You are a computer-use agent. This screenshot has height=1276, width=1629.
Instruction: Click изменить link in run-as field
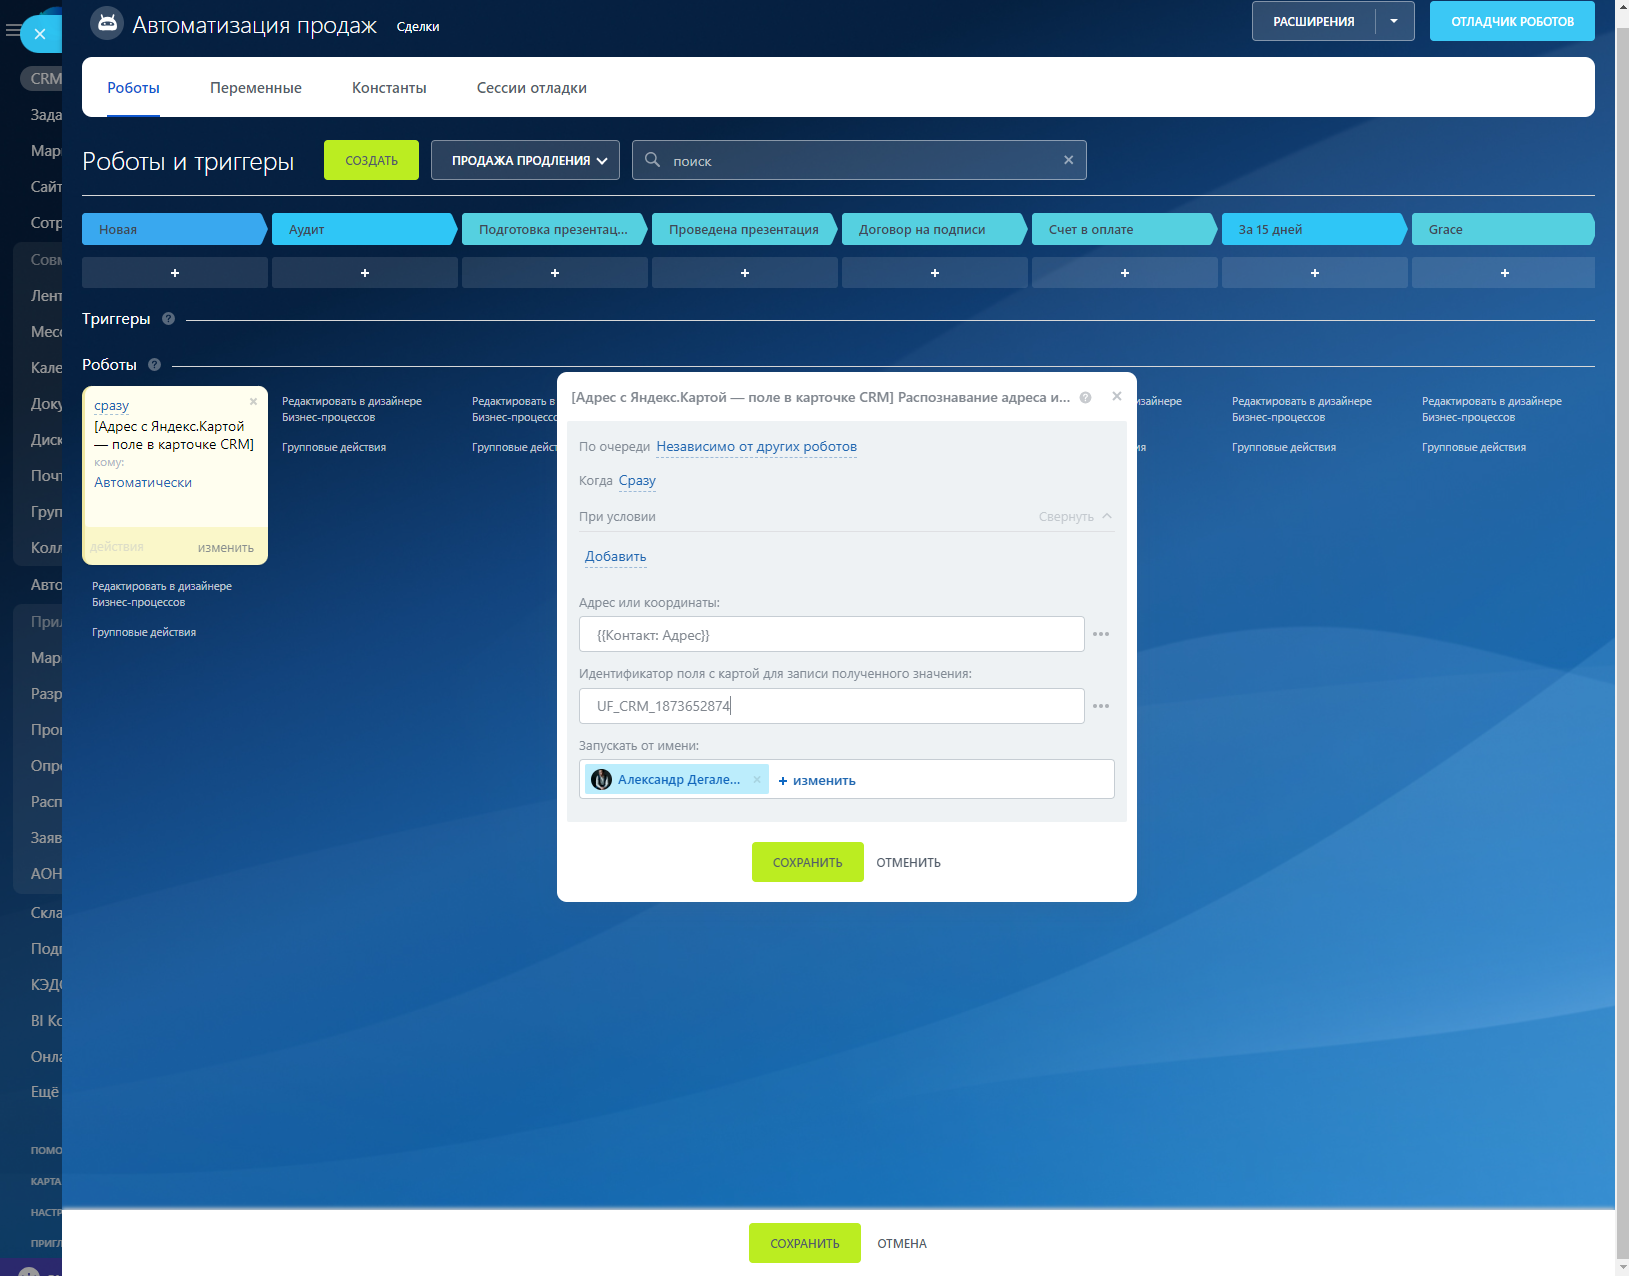[817, 780]
